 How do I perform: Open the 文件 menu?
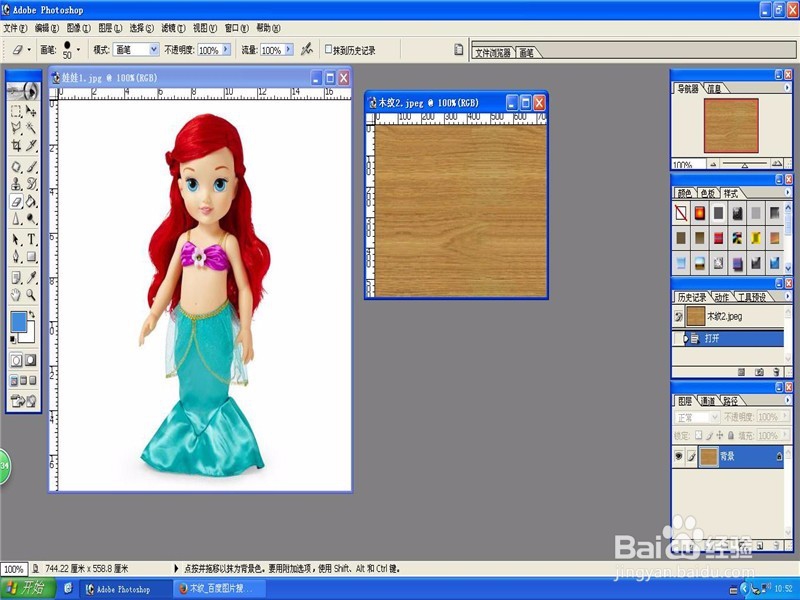tap(15, 28)
